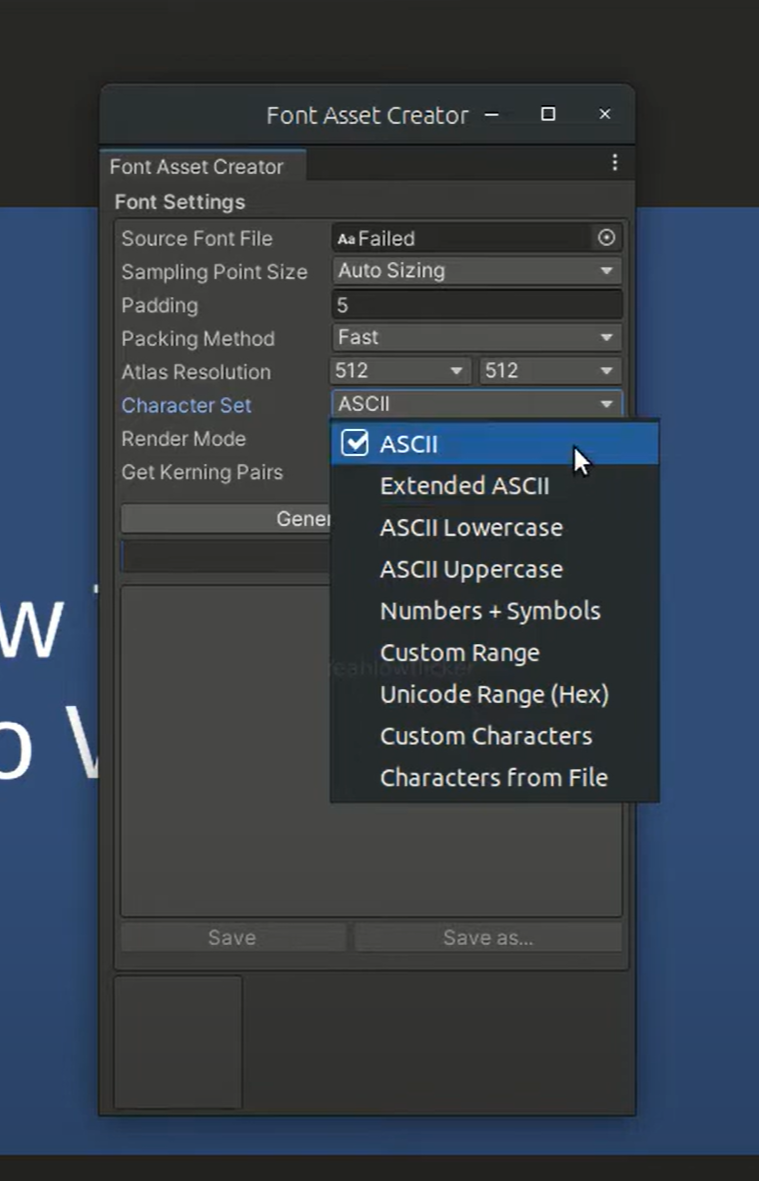Click the Source Font File label

coord(197,239)
